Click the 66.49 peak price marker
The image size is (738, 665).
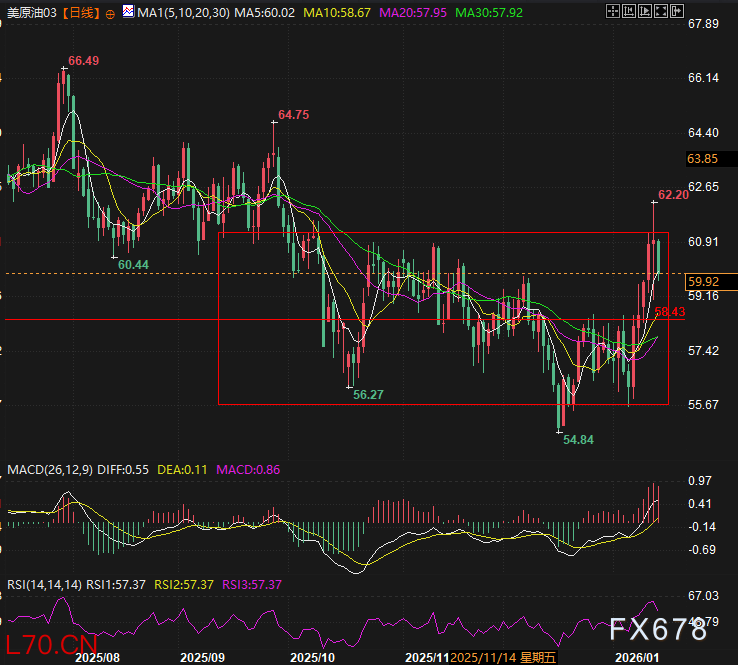[x=83, y=61]
